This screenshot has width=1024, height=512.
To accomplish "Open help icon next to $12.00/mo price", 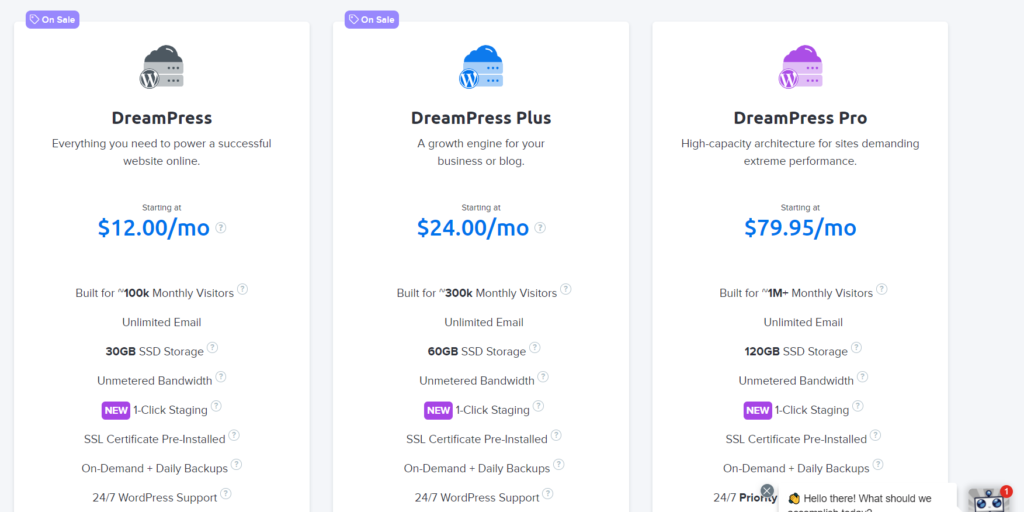I will click(221, 227).
